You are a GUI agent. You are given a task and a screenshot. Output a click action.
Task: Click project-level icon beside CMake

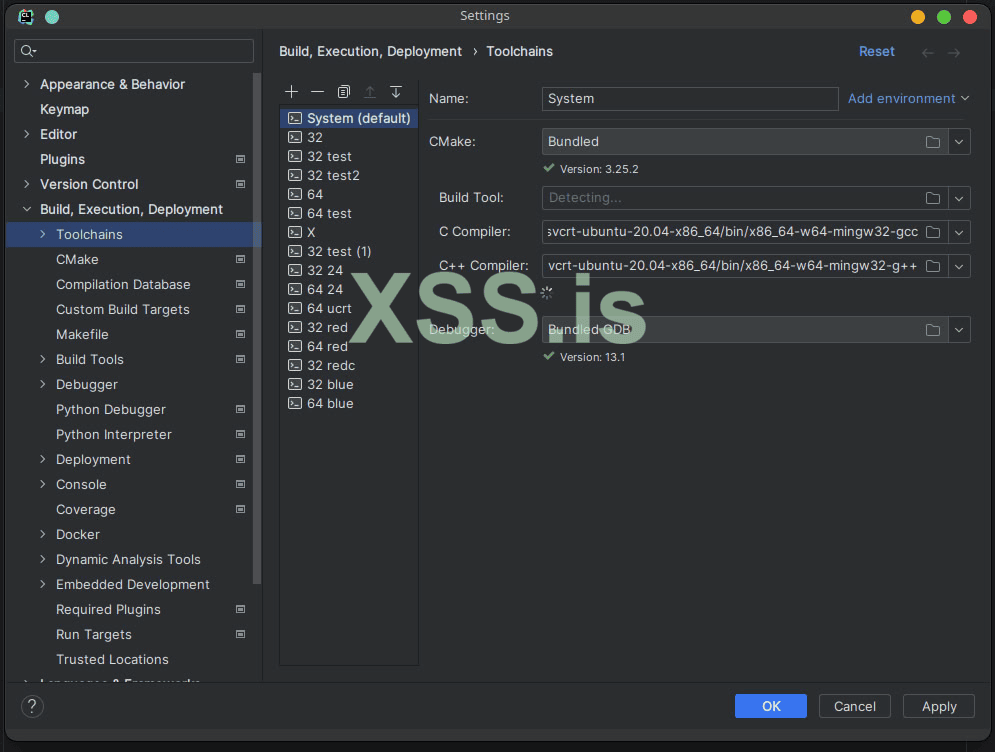tap(241, 259)
